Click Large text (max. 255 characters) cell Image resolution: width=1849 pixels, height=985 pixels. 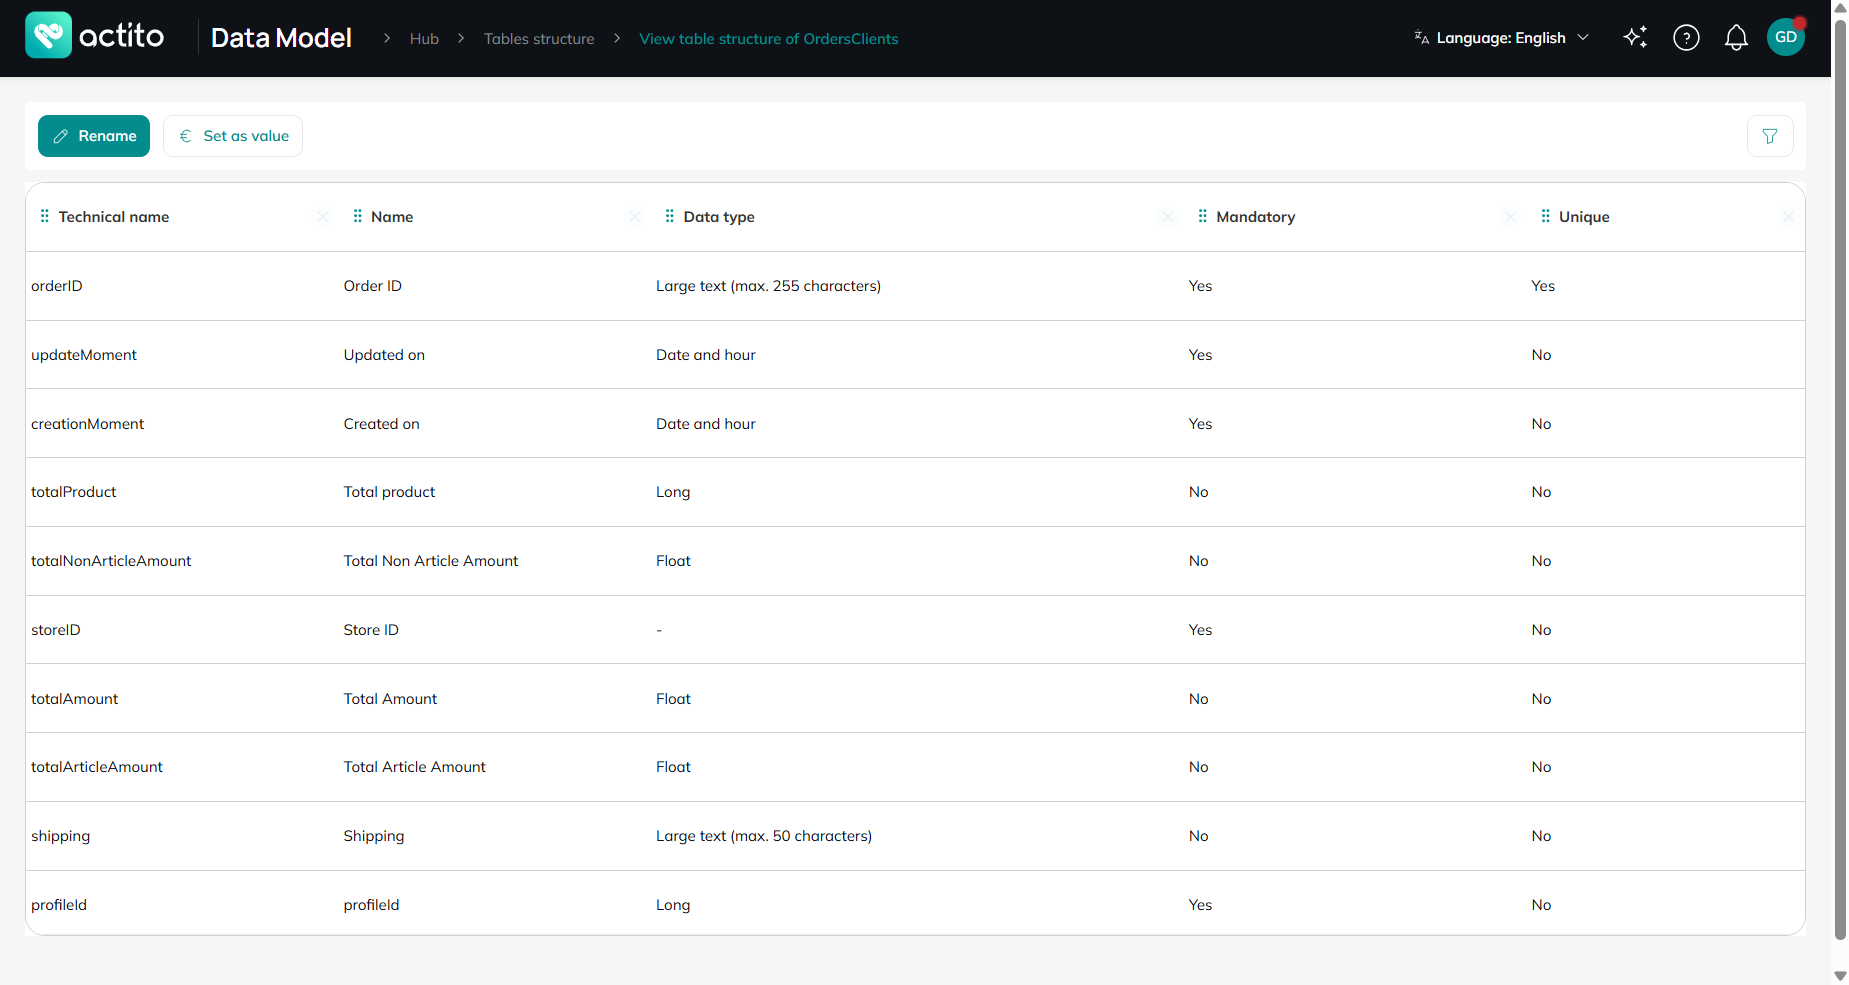click(x=768, y=286)
